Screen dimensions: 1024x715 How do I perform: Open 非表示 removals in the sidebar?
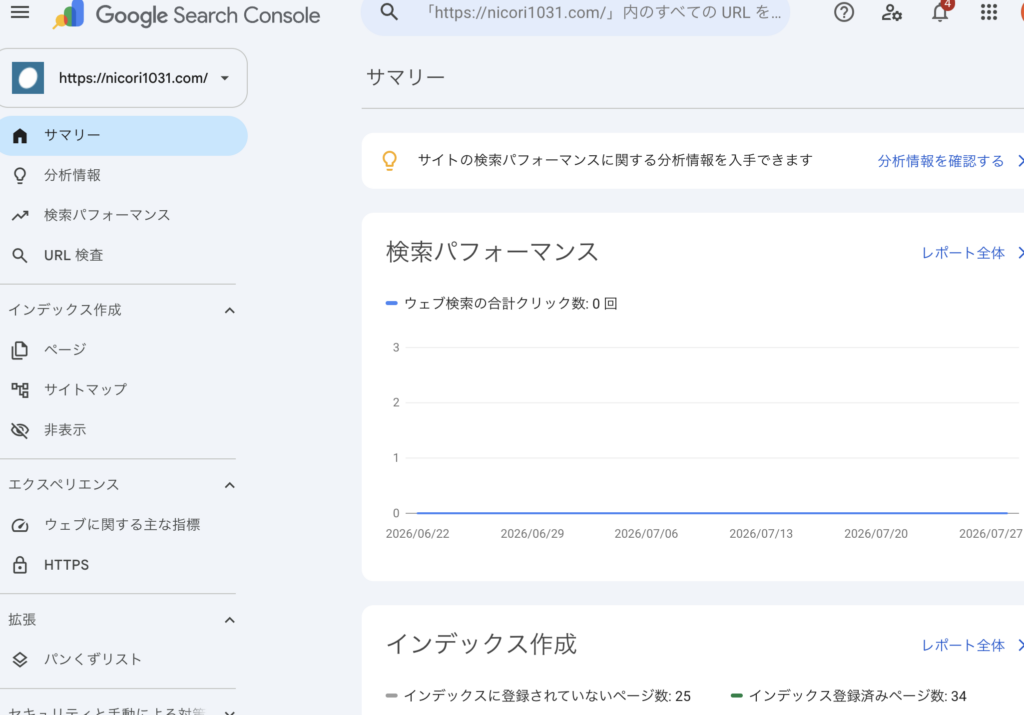point(65,430)
